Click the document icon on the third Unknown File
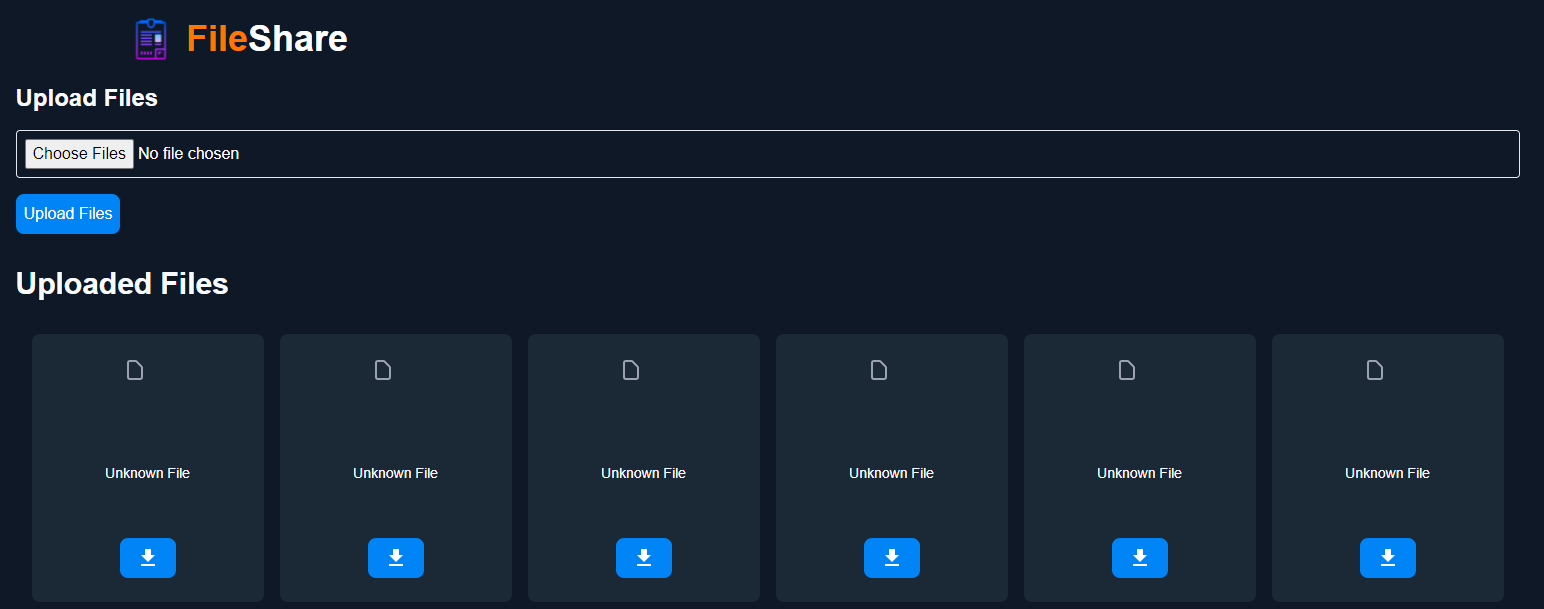The height and width of the screenshot is (609, 1544). (x=630, y=370)
